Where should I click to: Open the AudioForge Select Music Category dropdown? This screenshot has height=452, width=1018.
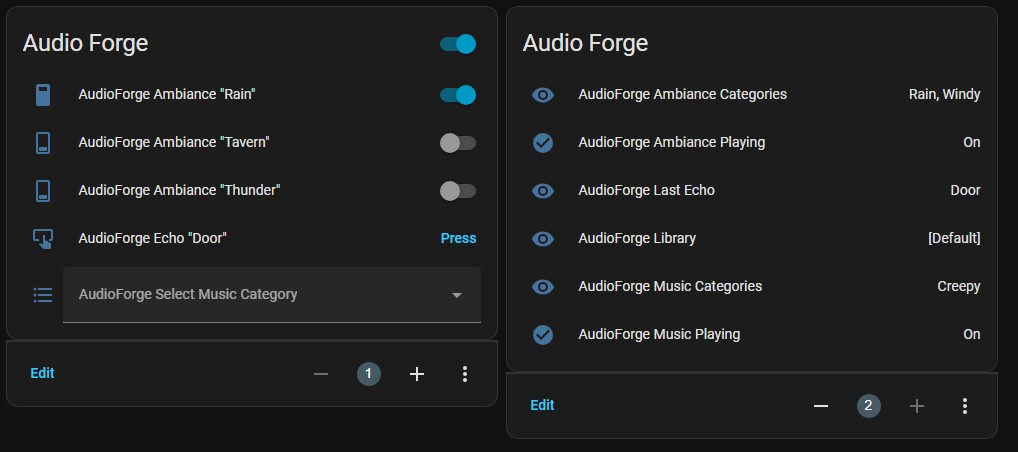point(272,295)
